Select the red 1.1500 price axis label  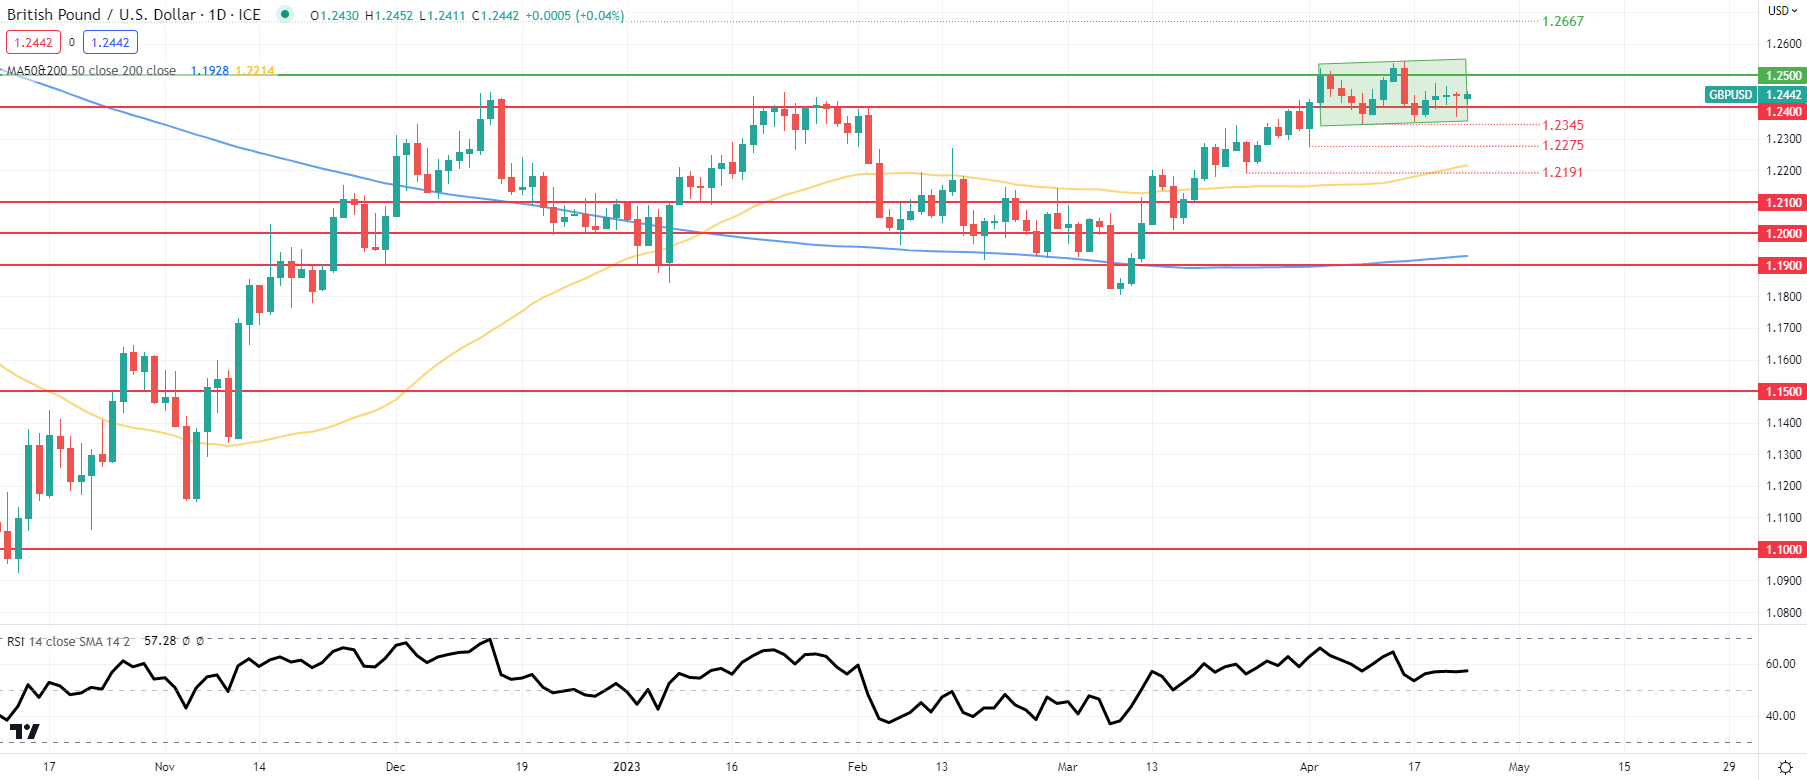tap(1783, 391)
